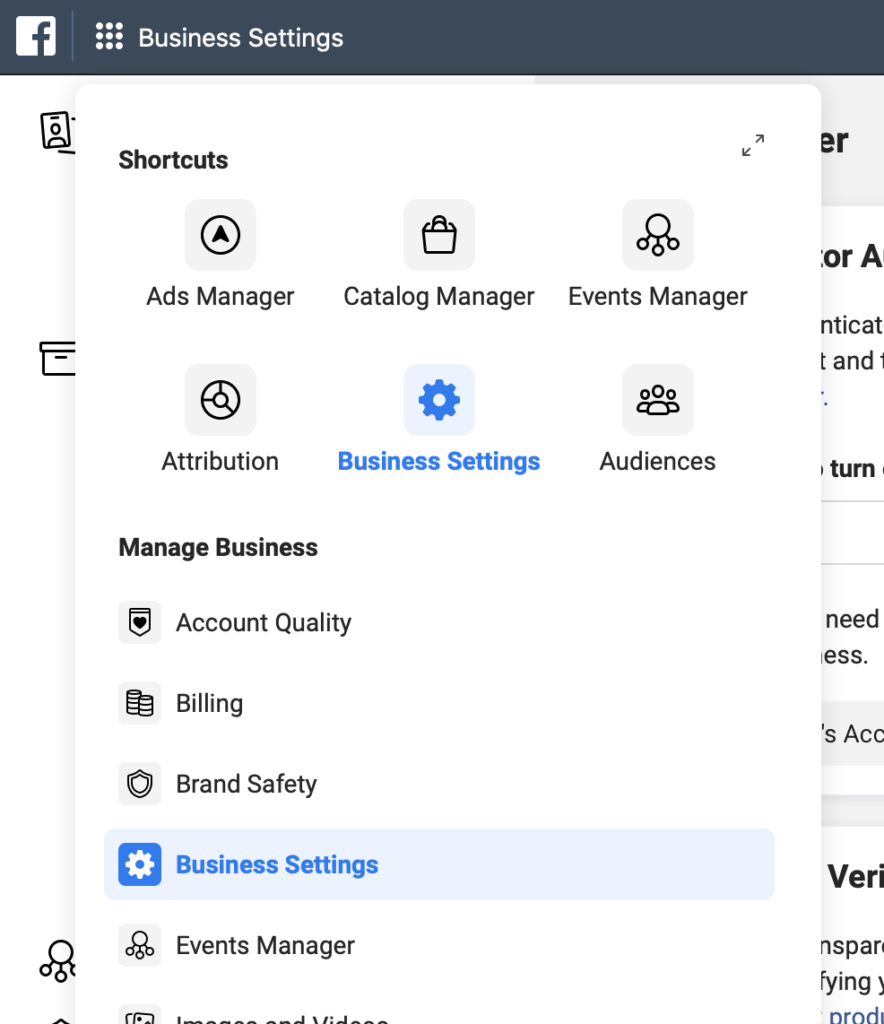Viewport: 884px width, 1024px height.
Task: Open Events Manager in Manage Business list
Action: point(265,946)
